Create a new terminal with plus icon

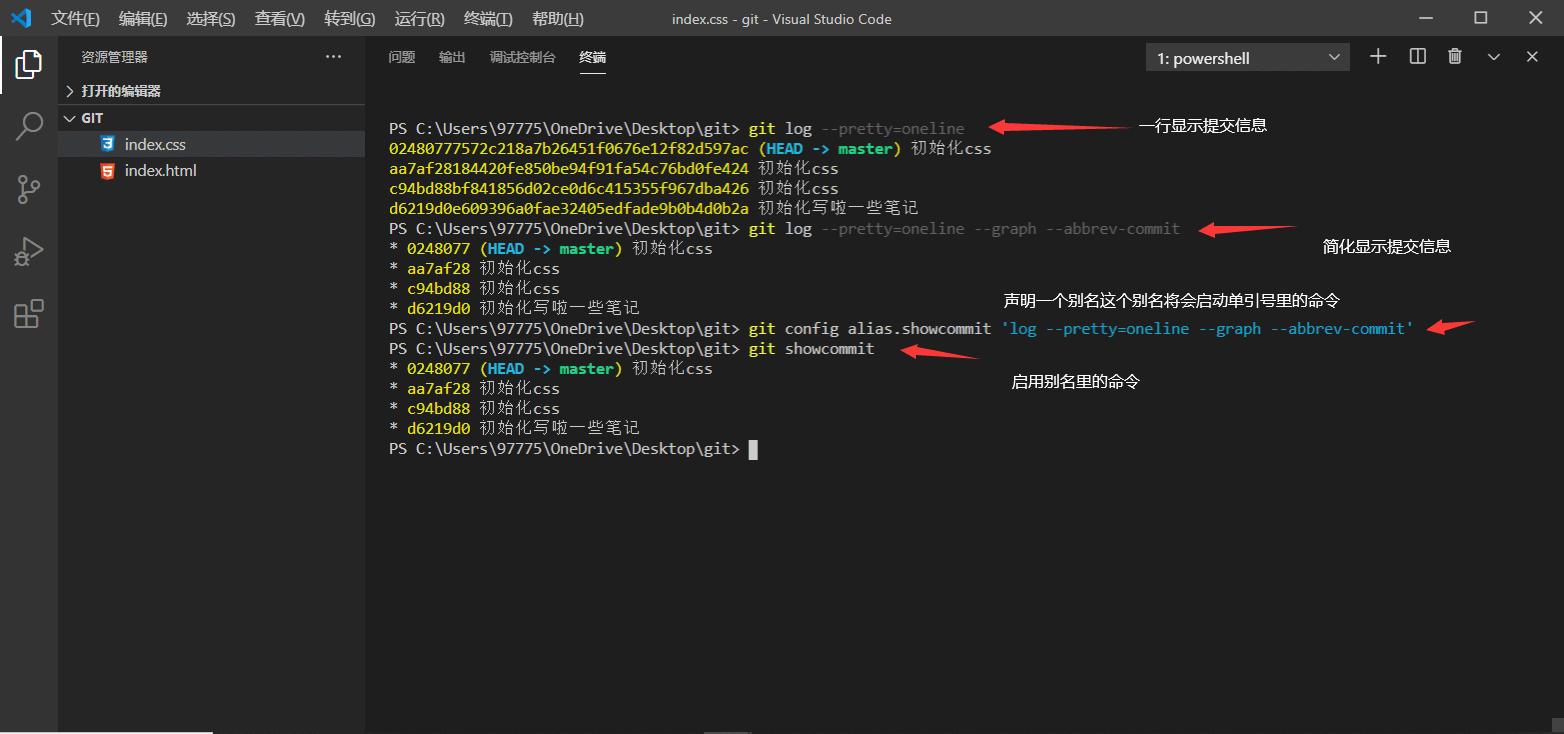coord(1378,57)
